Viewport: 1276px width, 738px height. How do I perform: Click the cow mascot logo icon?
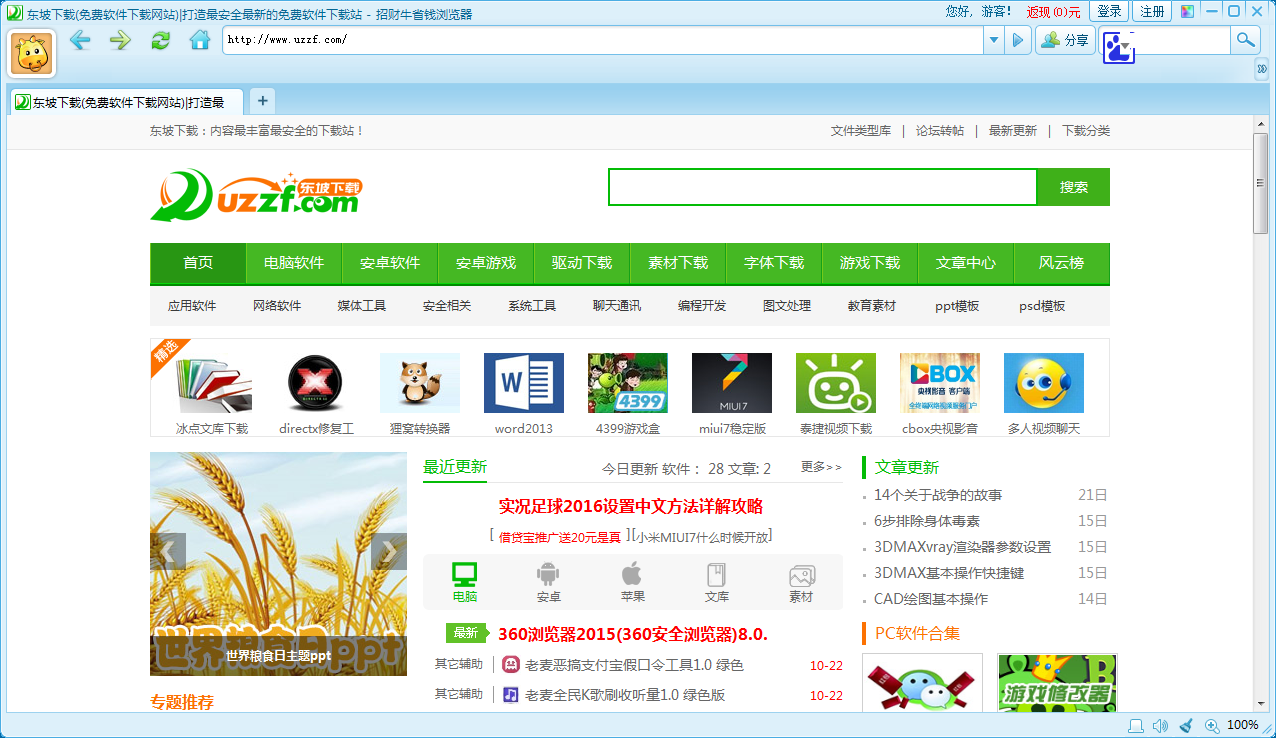(x=32, y=53)
